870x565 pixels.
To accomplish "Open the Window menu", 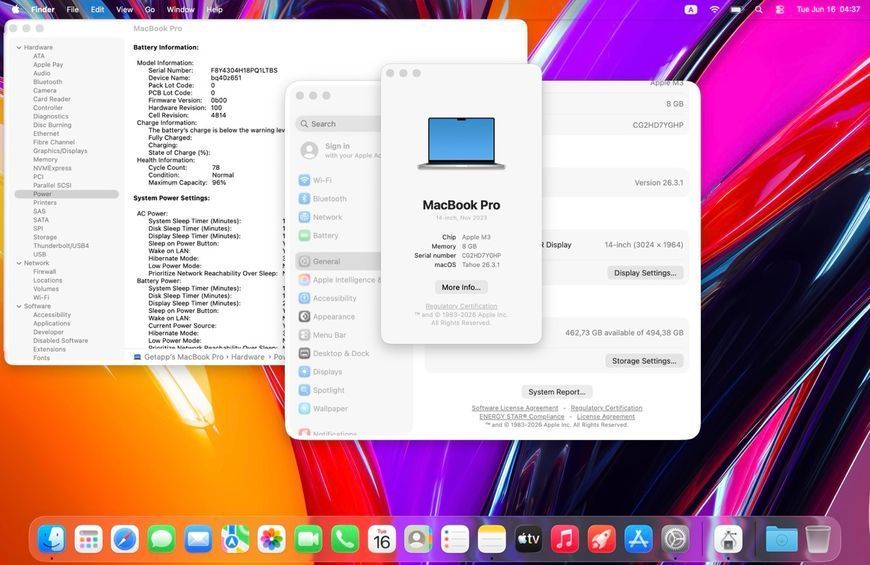I will [180, 9].
